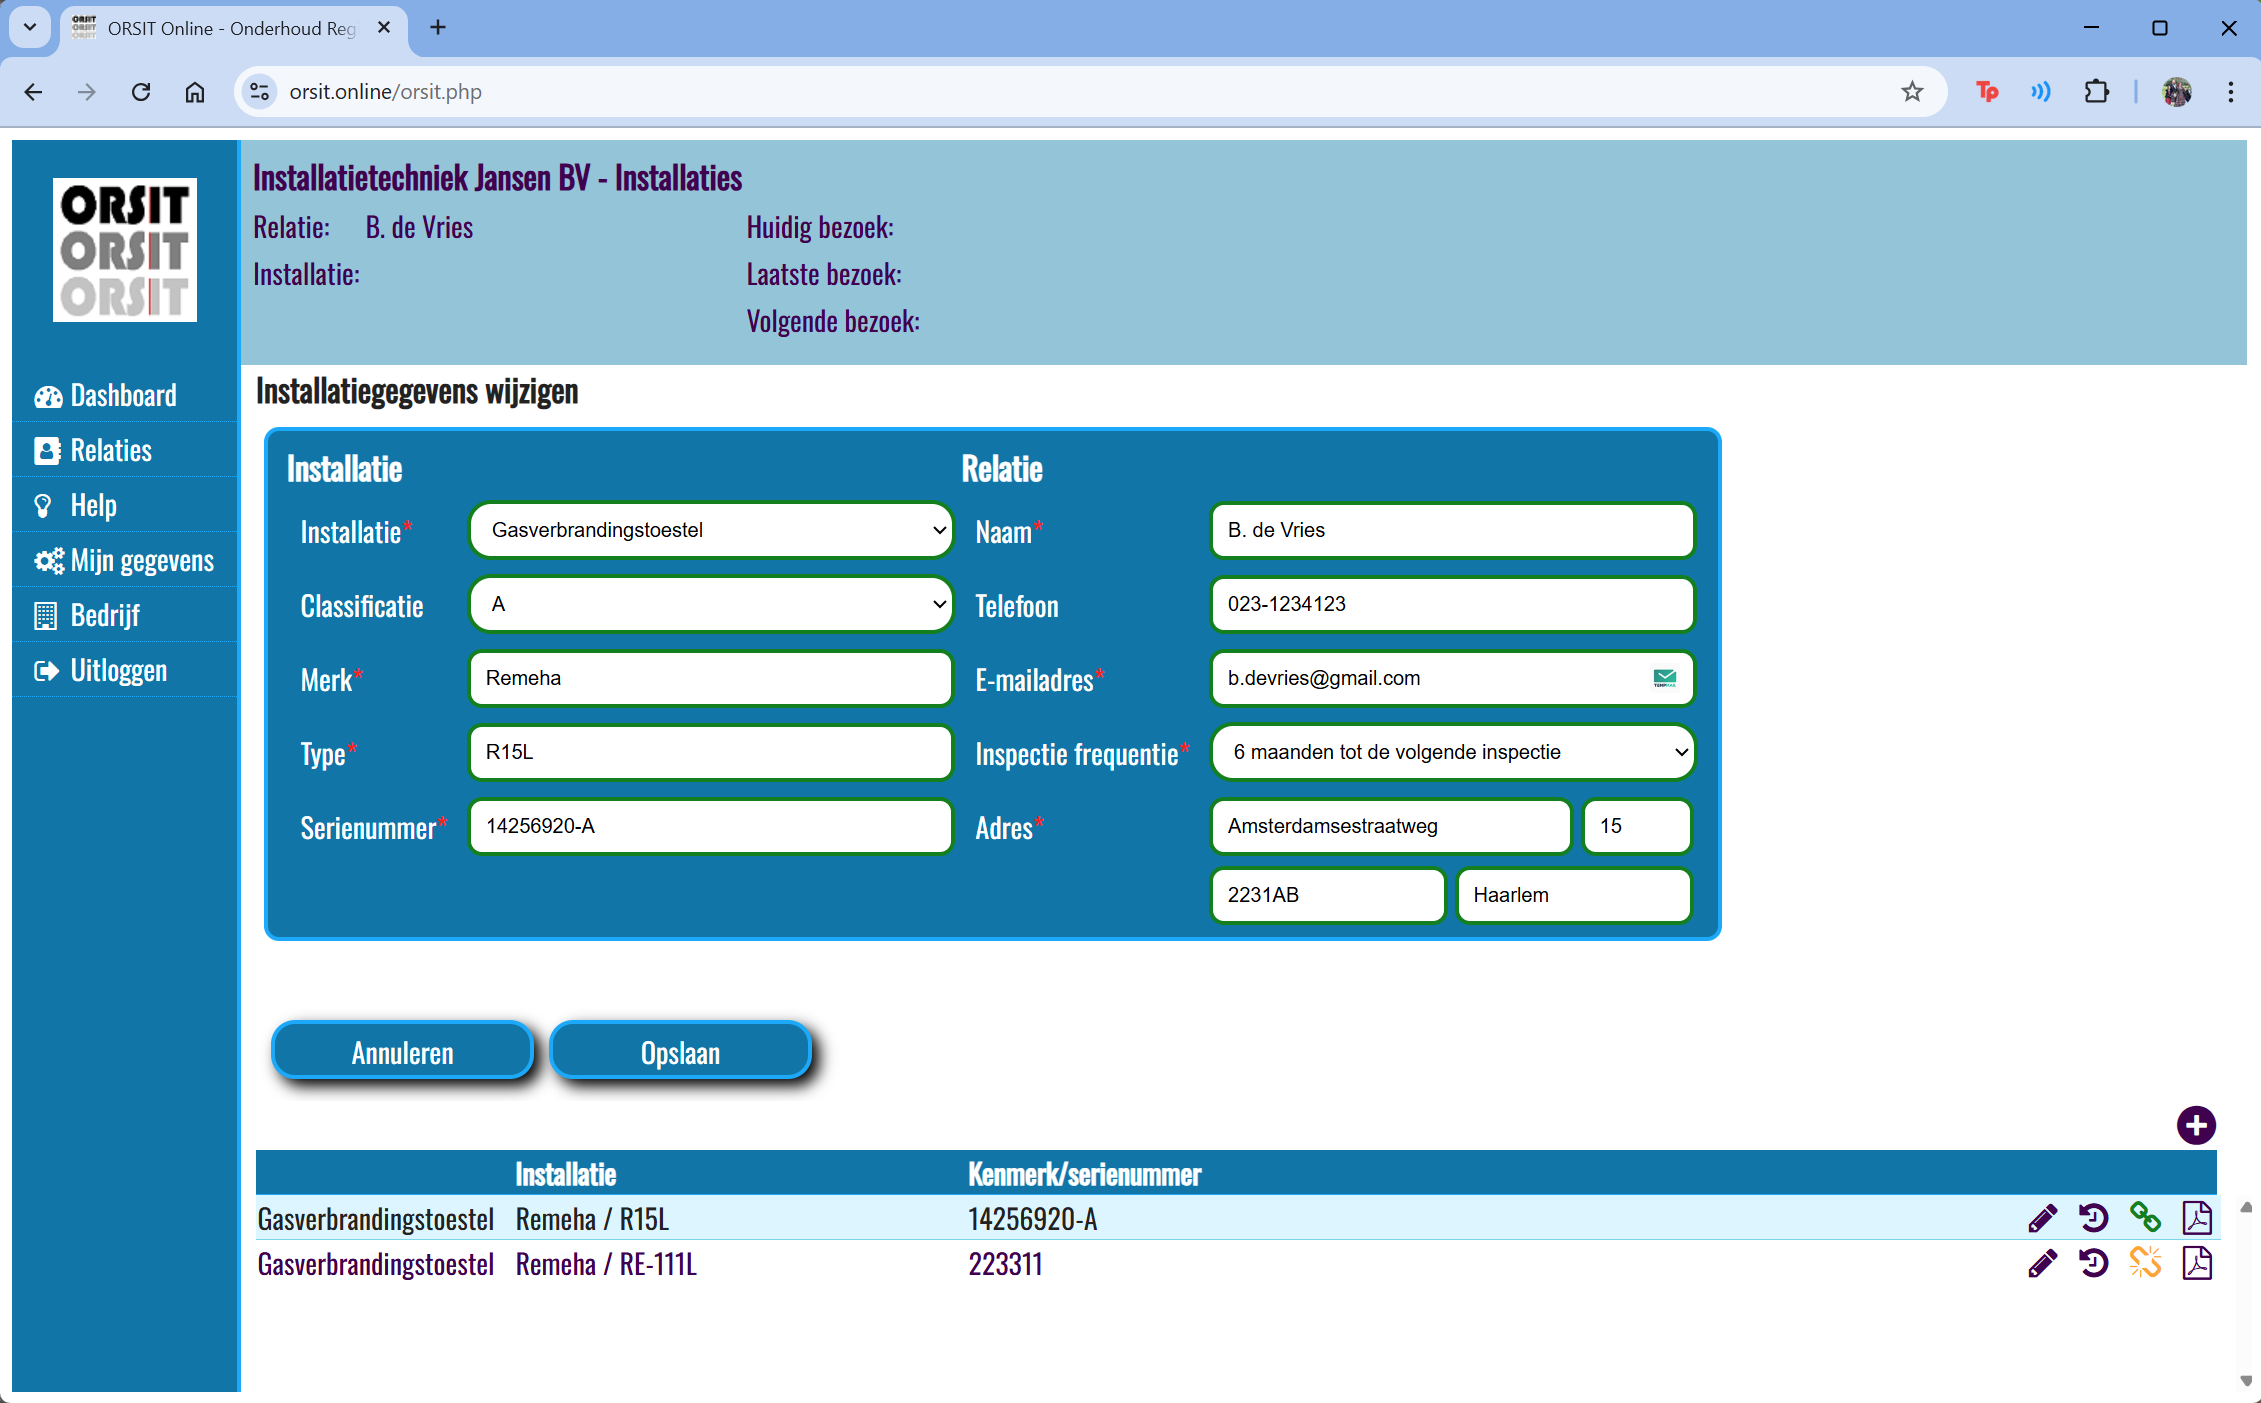The image size is (2261, 1403).
Task: Open the Tp extension icon
Action: (x=1986, y=92)
